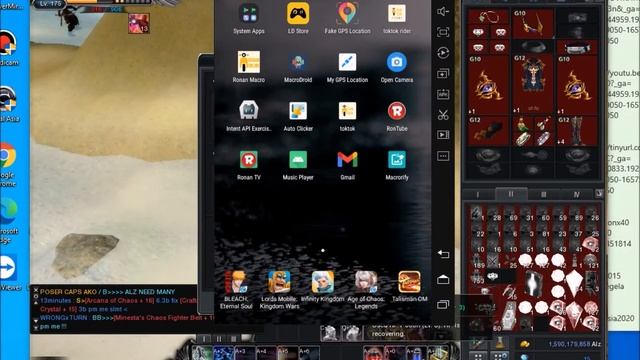Click emulator fullscreen icon in sidebar

tap(443, 32)
